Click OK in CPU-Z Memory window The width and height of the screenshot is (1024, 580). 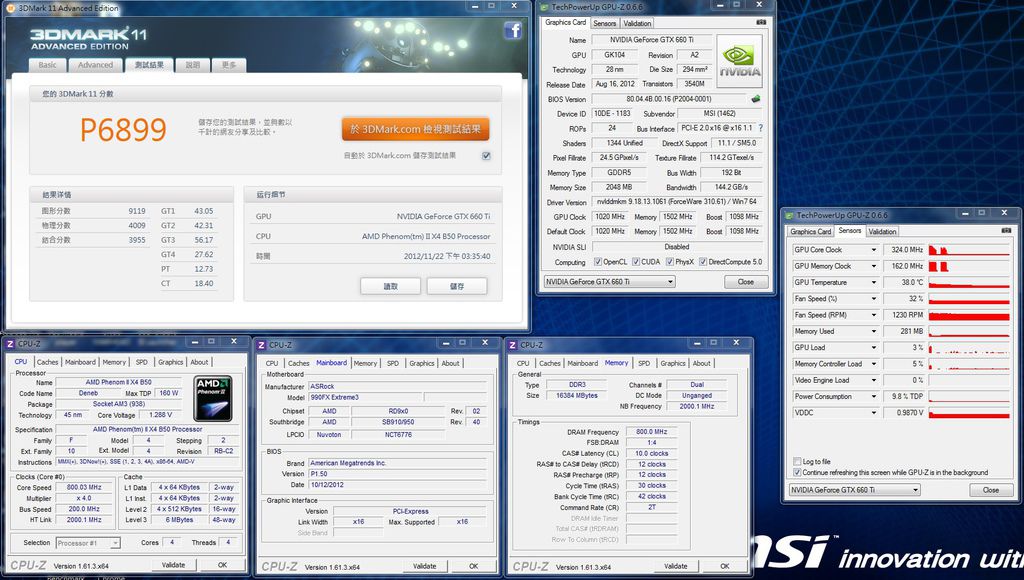click(725, 566)
